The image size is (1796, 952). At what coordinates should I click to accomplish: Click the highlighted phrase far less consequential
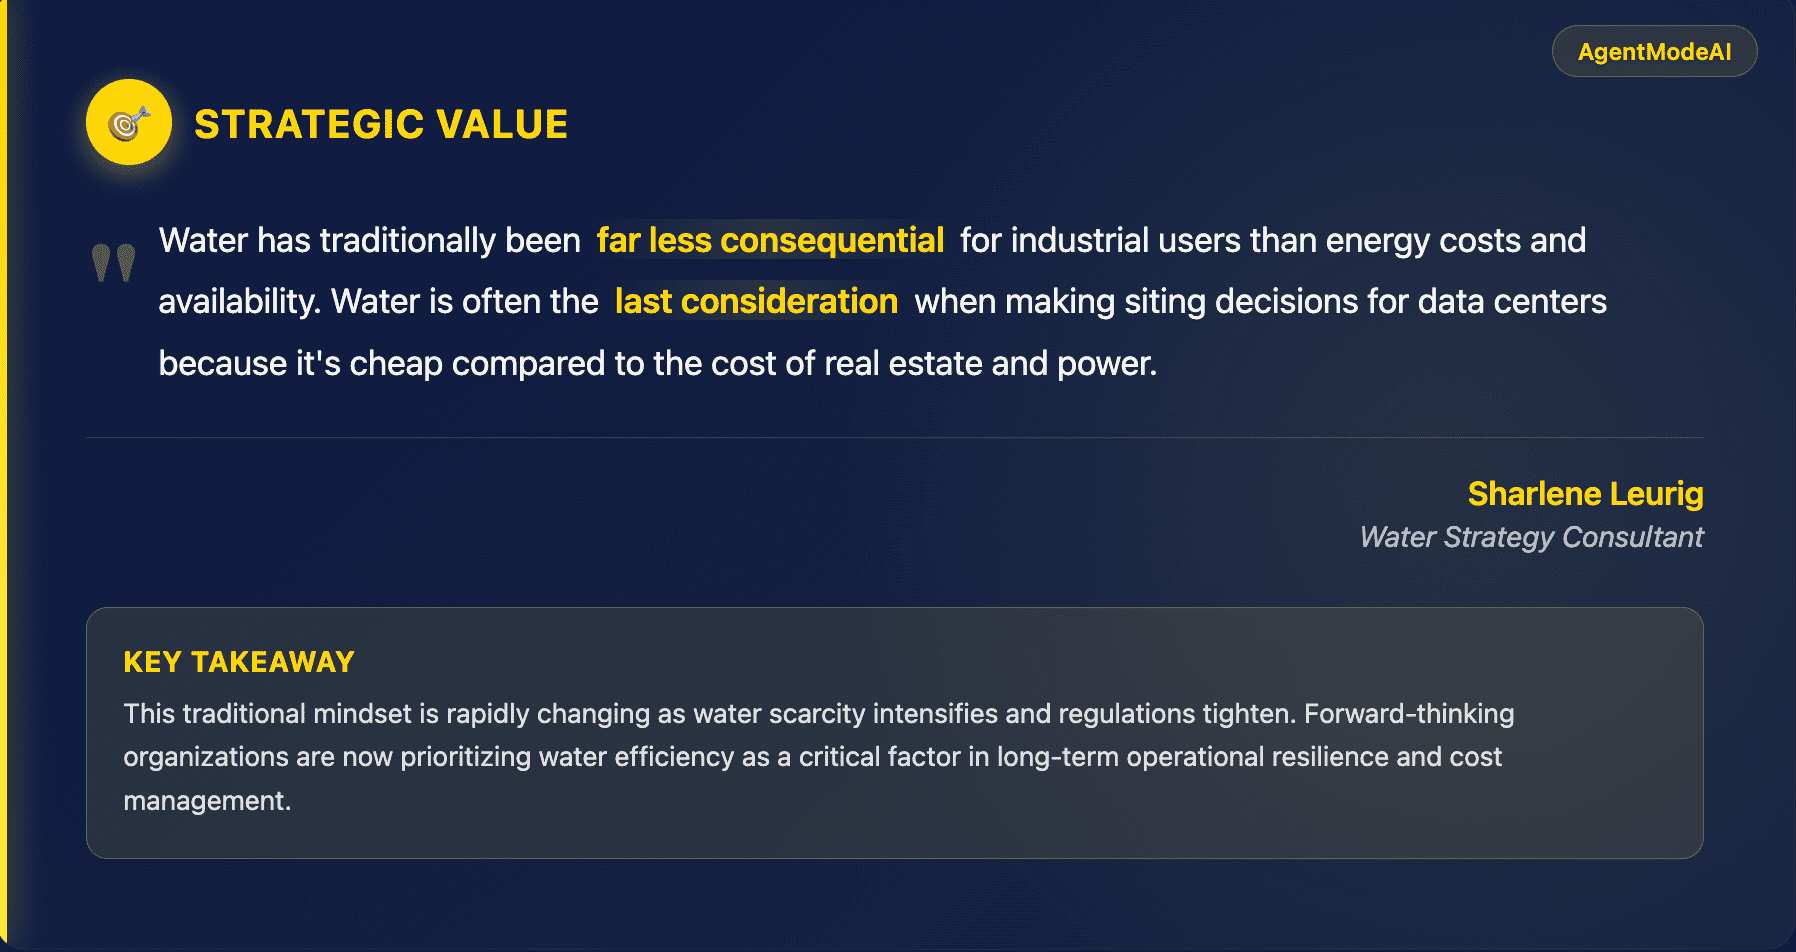click(770, 240)
